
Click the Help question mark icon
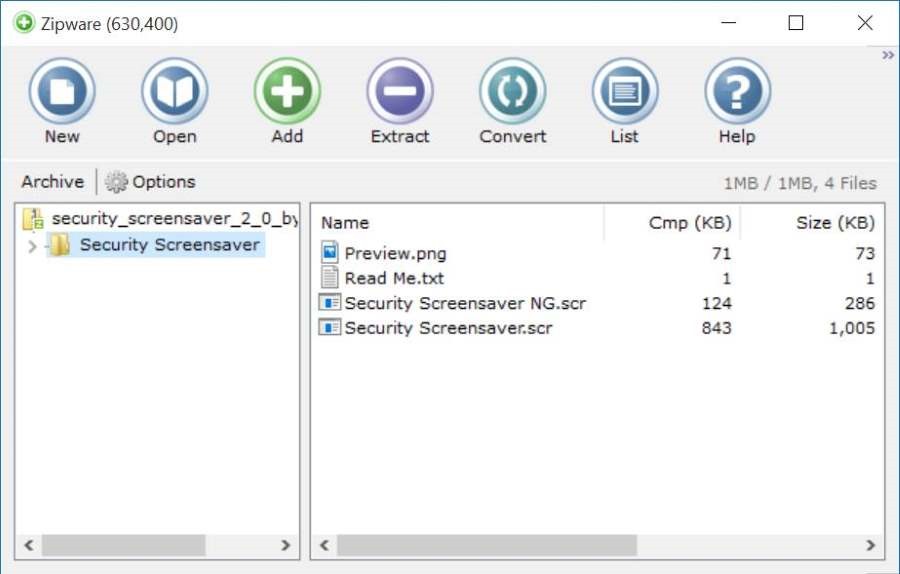click(737, 92)
